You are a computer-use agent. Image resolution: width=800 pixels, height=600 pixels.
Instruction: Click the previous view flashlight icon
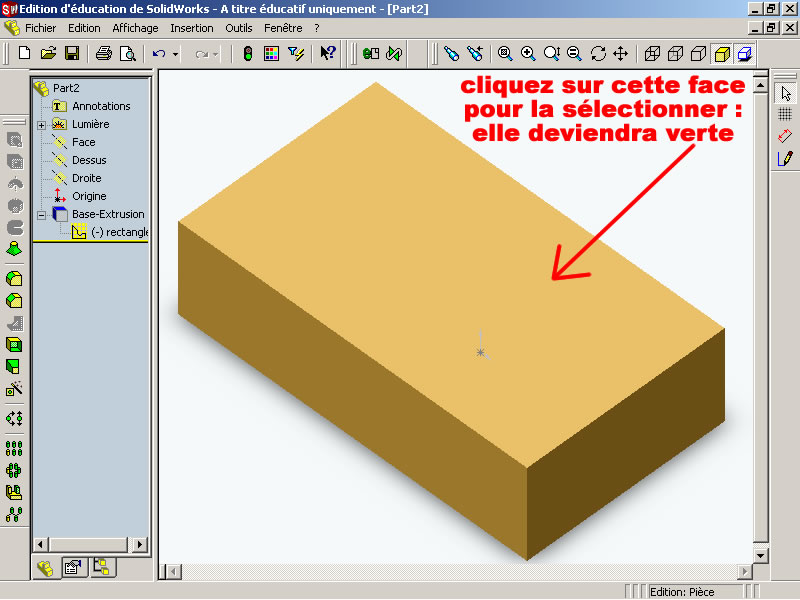click(452, 53)
